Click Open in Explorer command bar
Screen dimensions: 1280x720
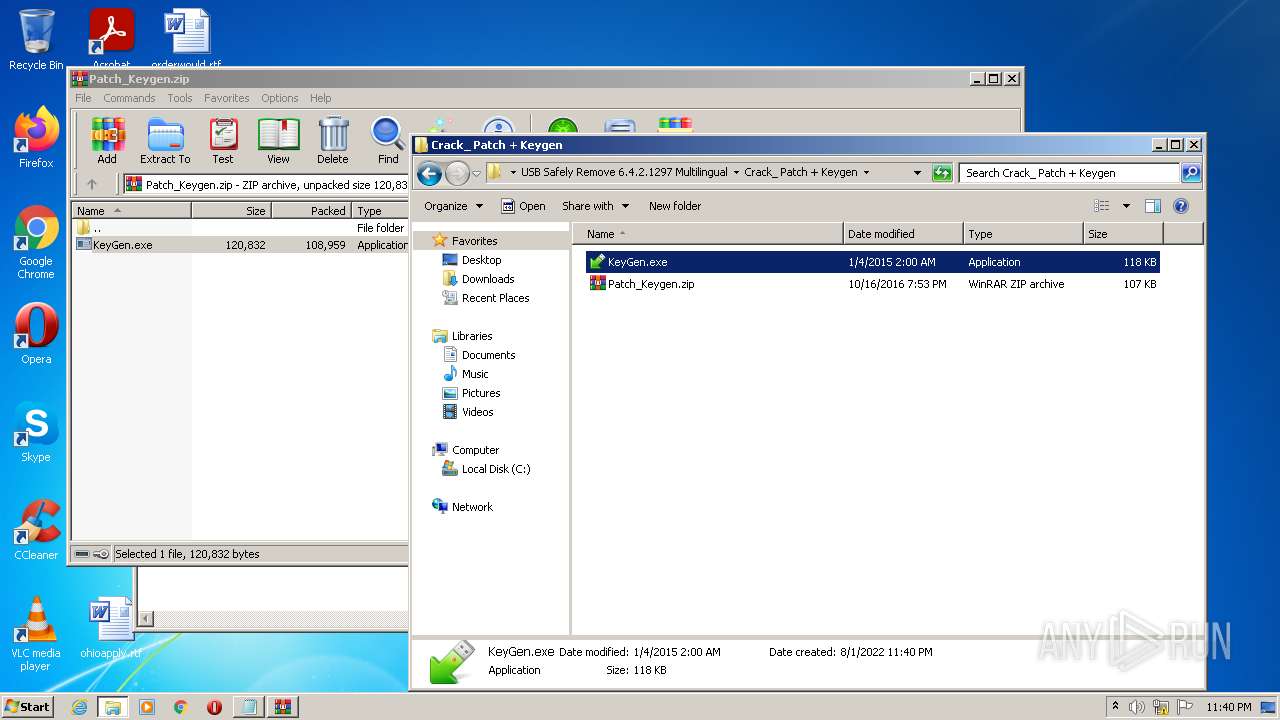click(x=523, y=206)
